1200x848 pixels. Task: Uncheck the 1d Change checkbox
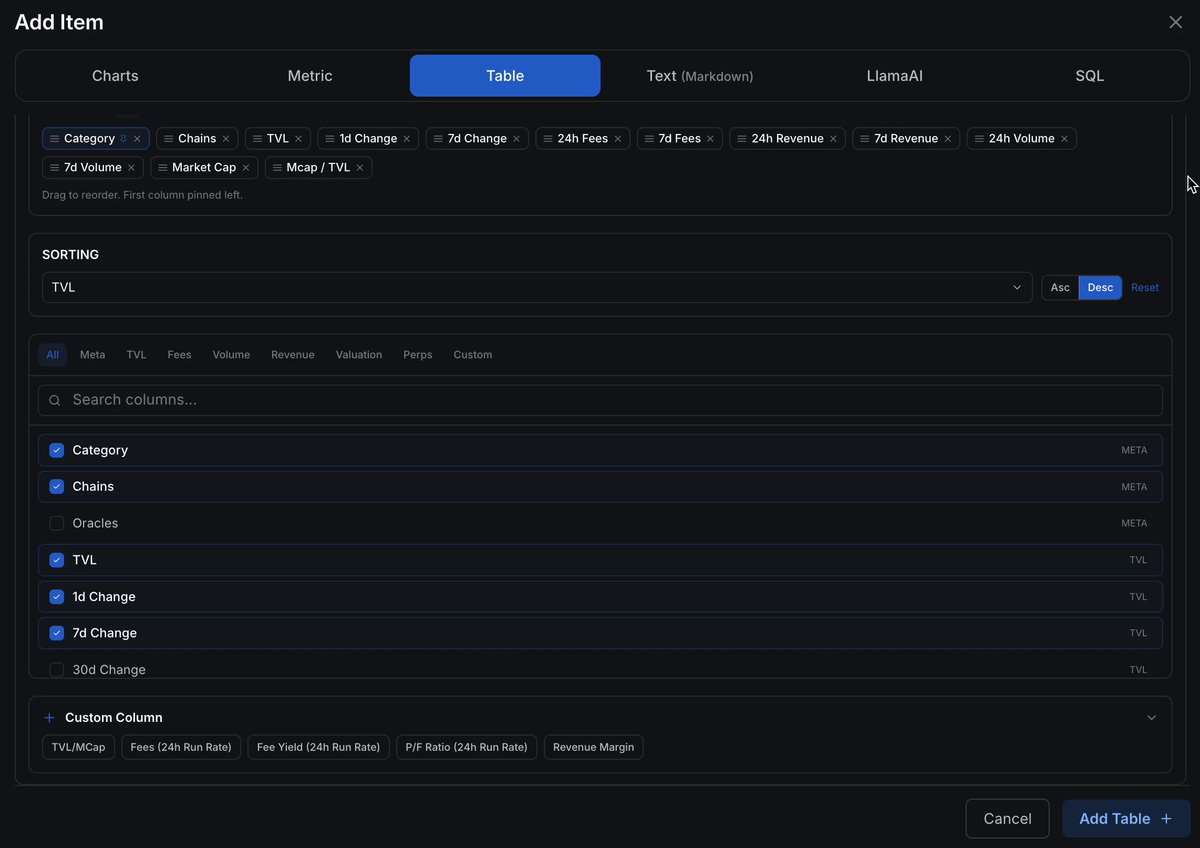[x=57, y=597]
